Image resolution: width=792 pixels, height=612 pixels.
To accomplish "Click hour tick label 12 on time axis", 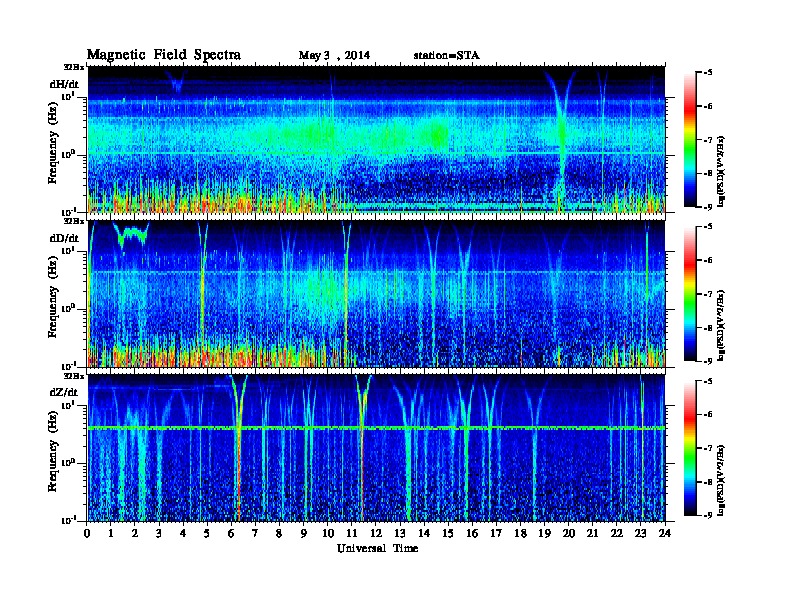I will (376, 533).
